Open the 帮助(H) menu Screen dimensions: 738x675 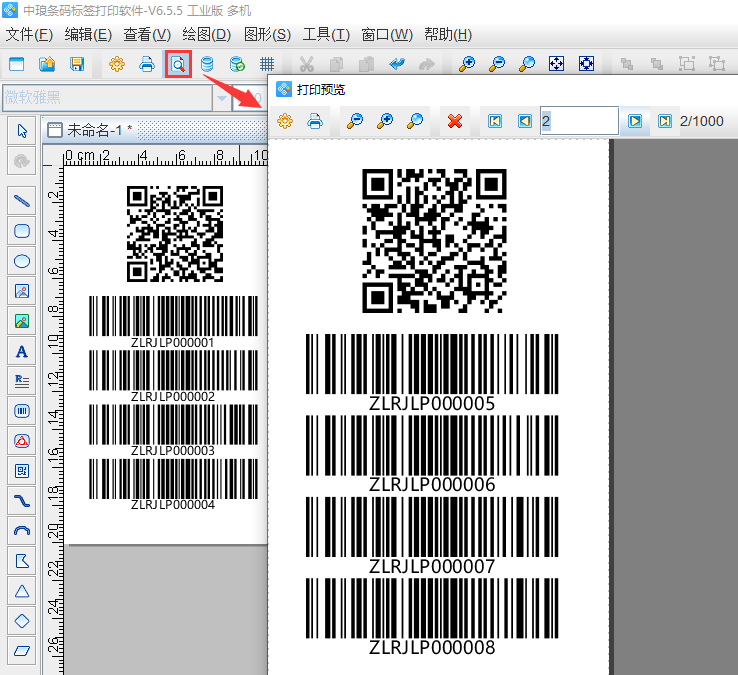click(x=448, y=34)
